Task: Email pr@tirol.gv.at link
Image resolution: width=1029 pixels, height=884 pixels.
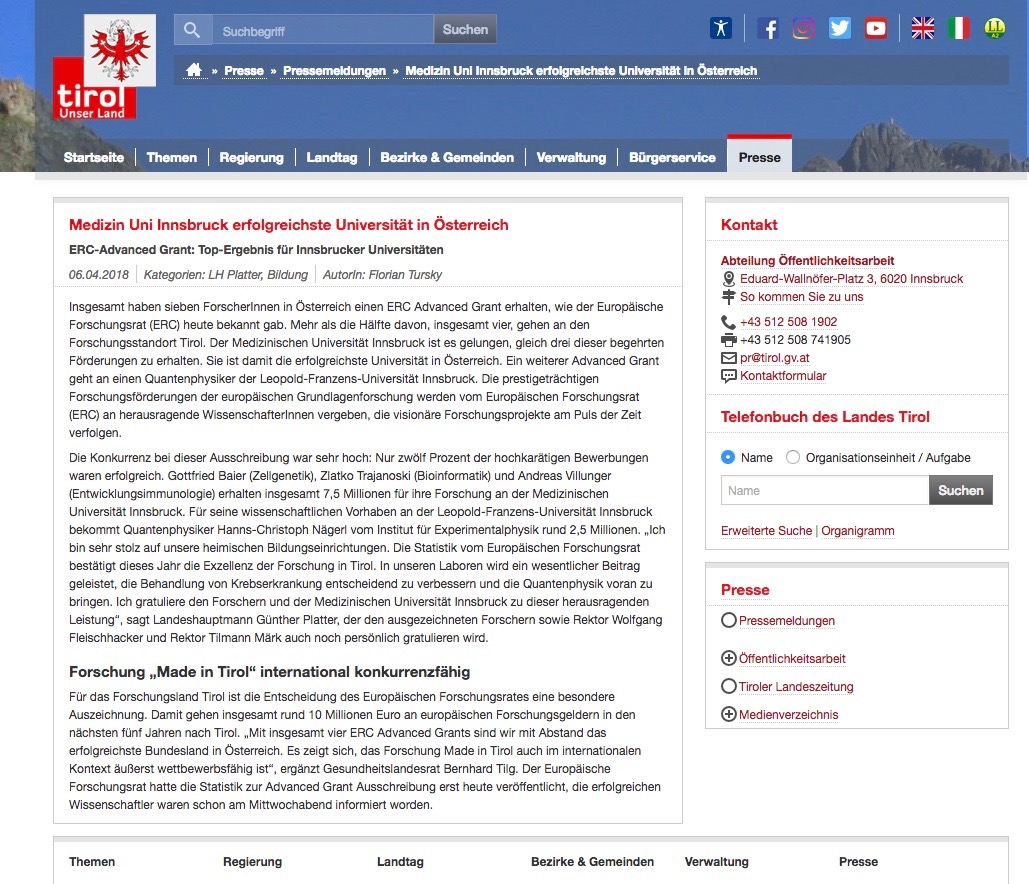Action: pyautogui.click(x=774, y=358)
